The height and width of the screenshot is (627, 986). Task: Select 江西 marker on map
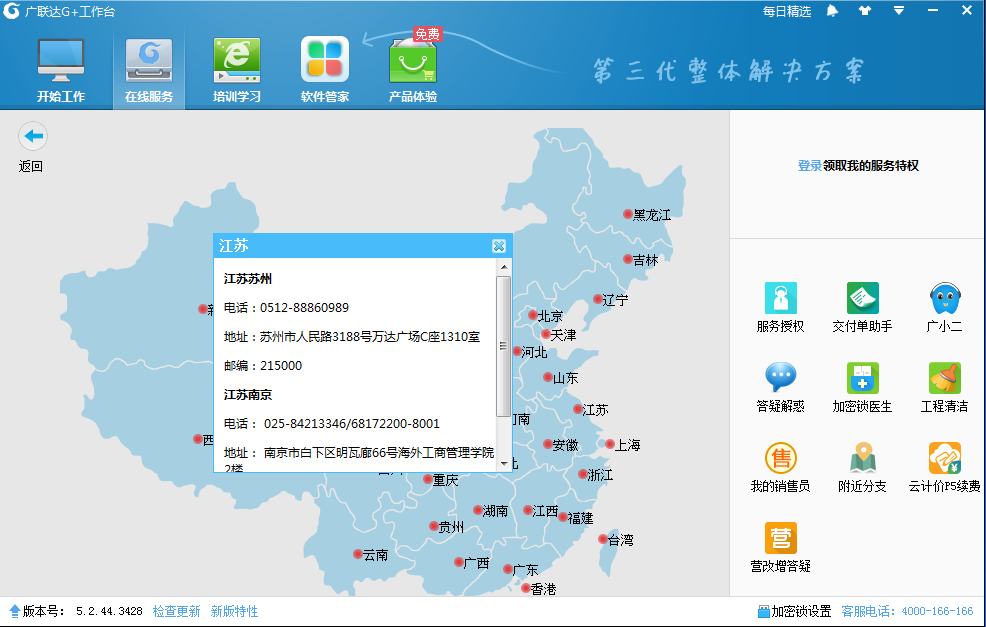click(528, 510)
